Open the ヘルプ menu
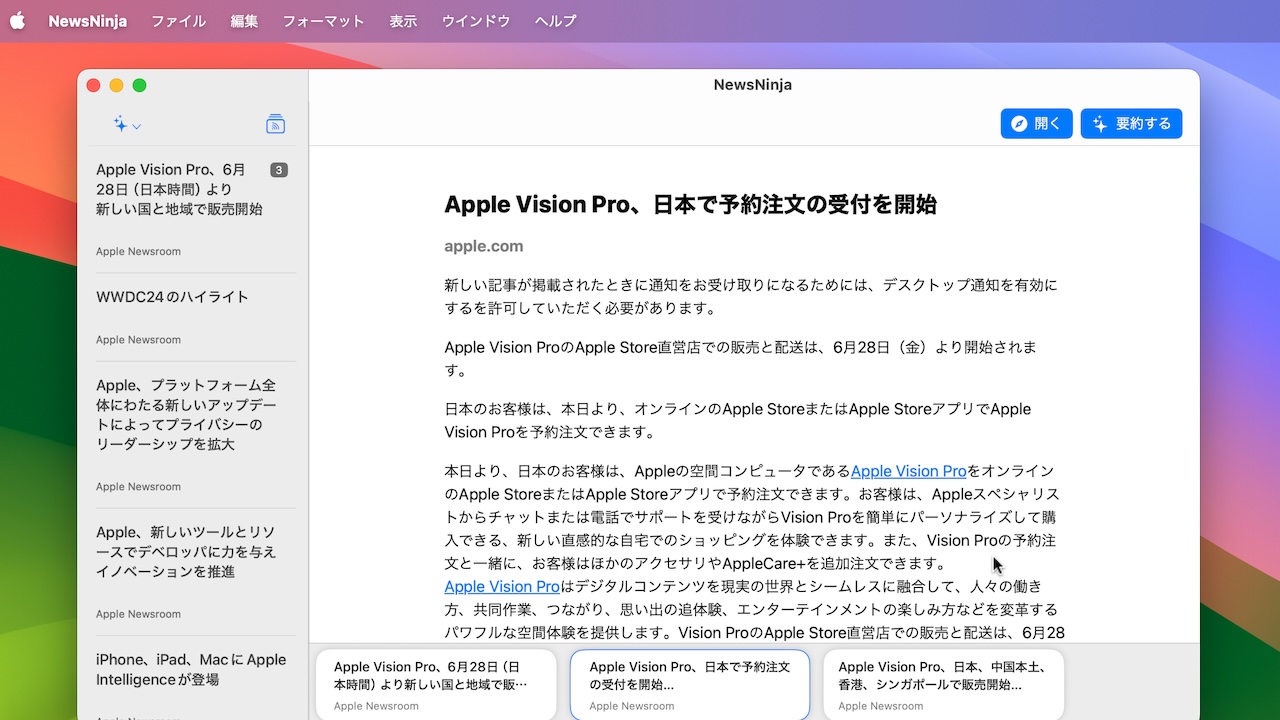 tap(555, 21)
